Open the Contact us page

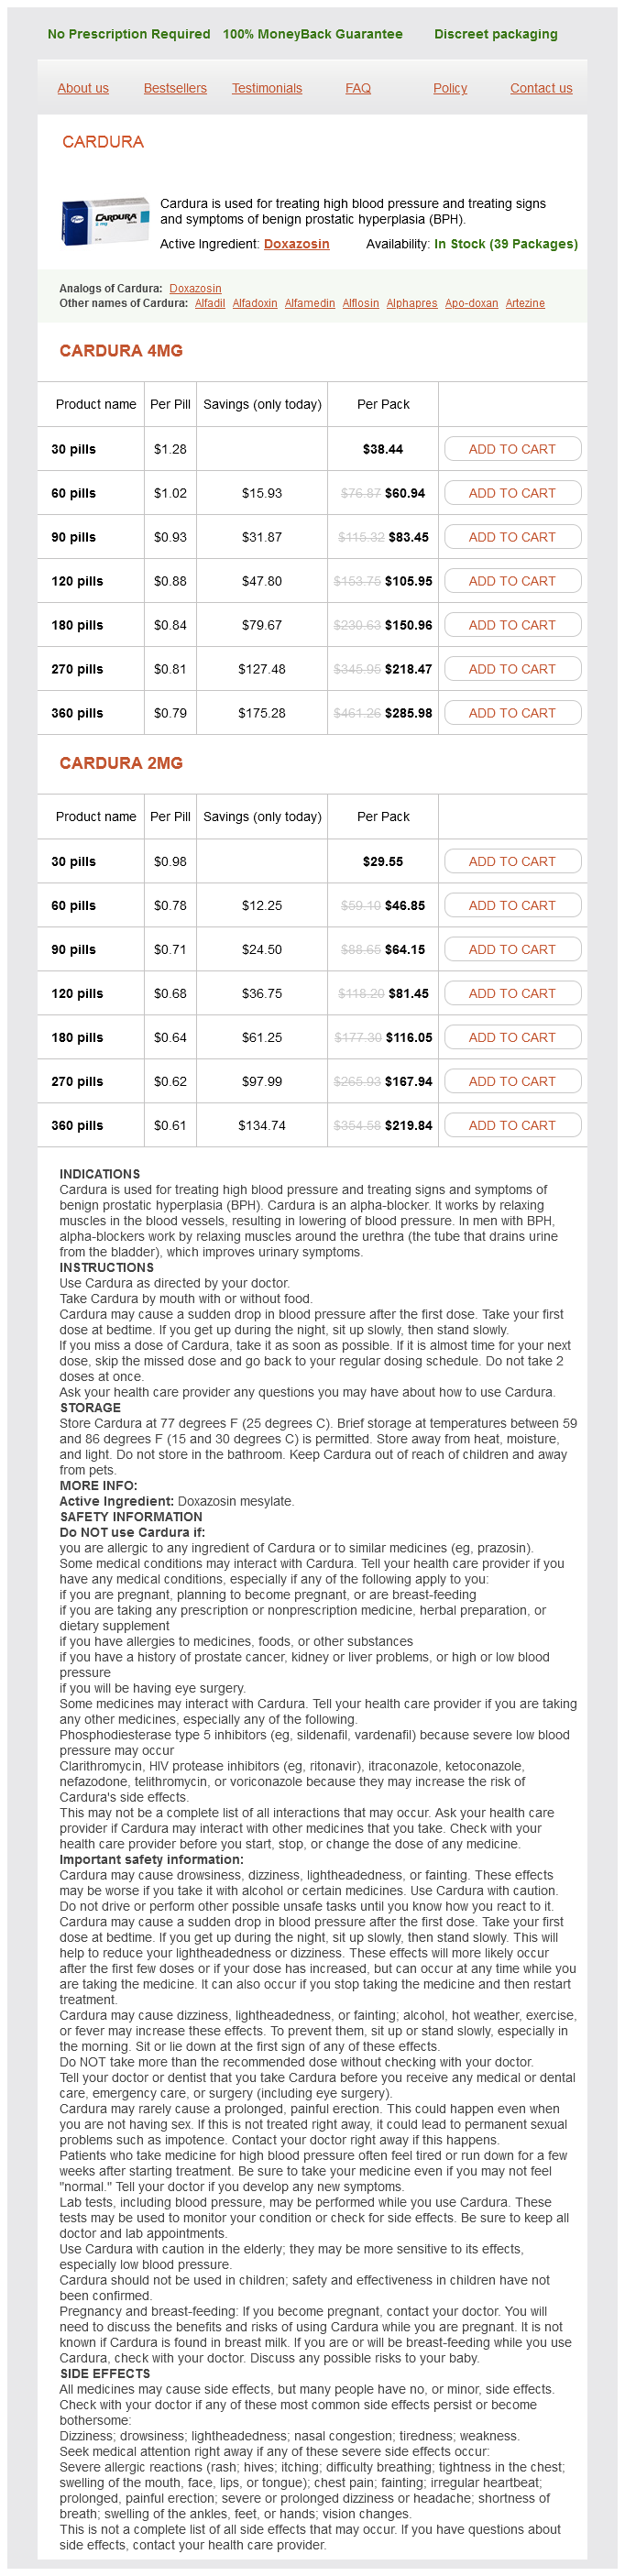click(541, 88)
